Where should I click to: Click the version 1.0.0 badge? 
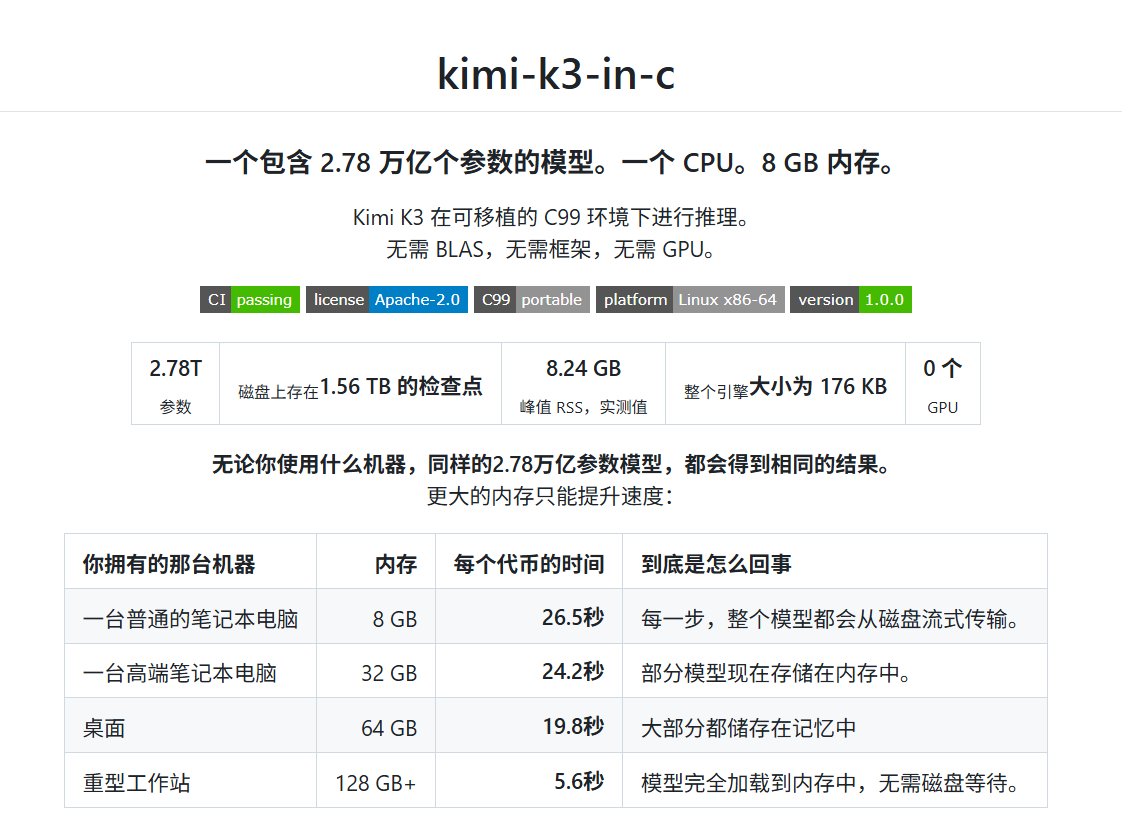[x=851, y=300]
